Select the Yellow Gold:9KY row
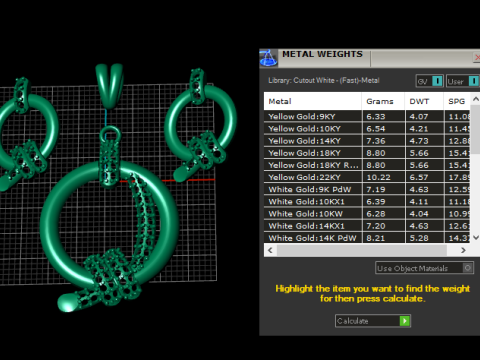Screen dimensions: 480x360 click(367, 116)
